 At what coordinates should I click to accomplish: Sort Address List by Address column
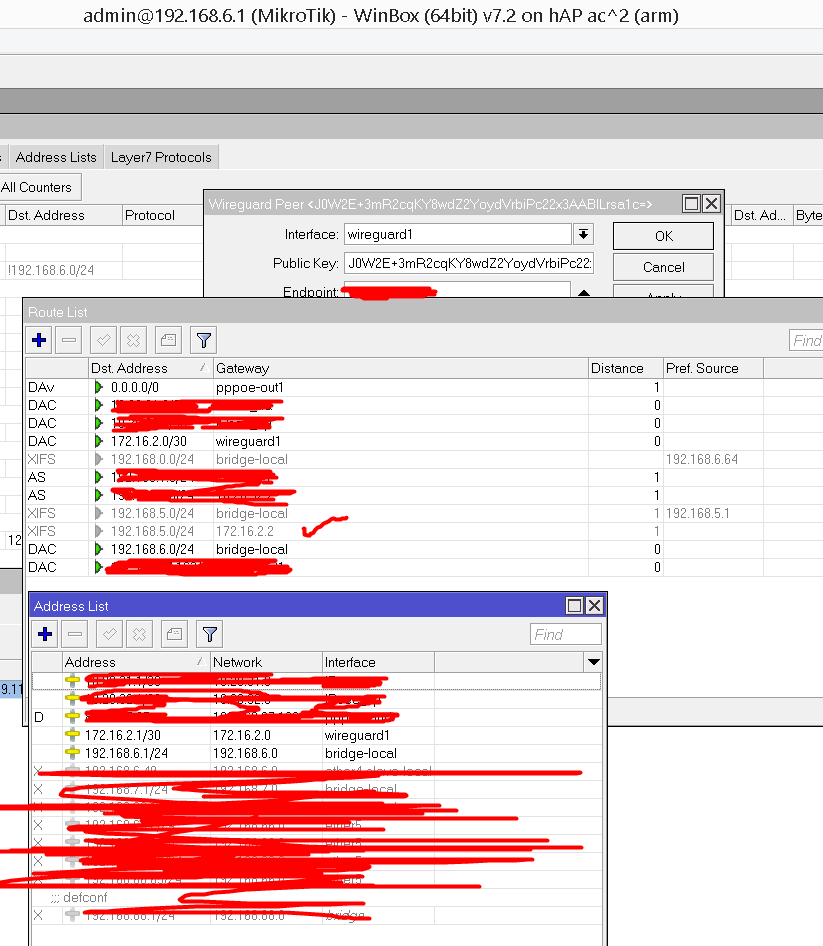[x=136, y=662]
